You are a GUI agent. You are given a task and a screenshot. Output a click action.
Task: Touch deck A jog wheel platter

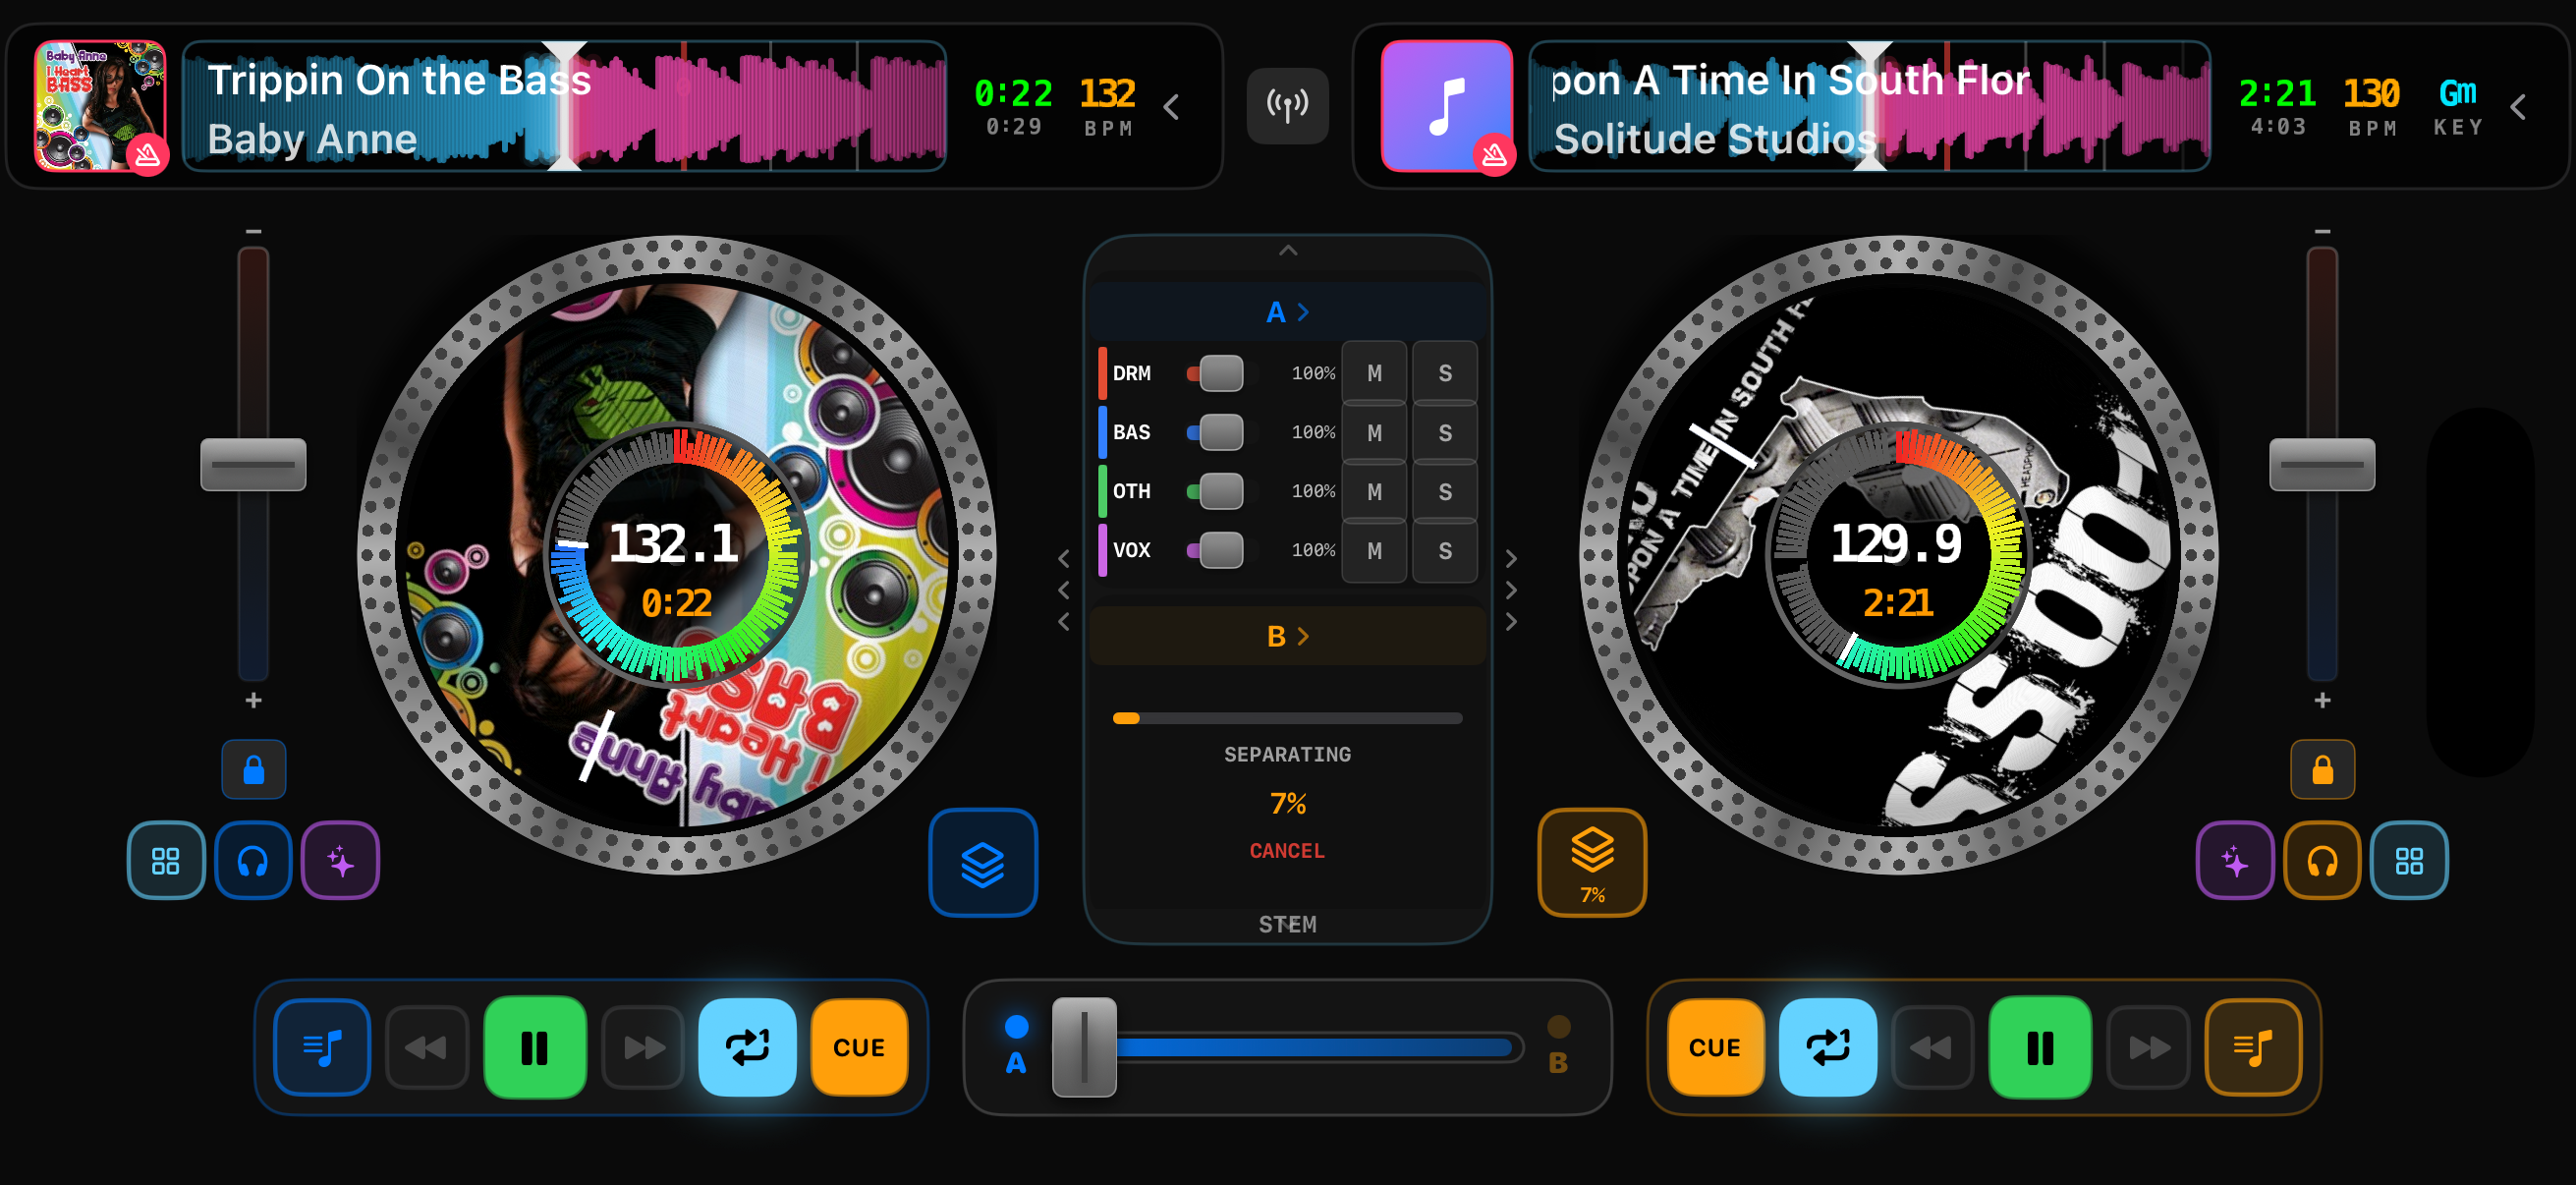click(x=677, y=555)
